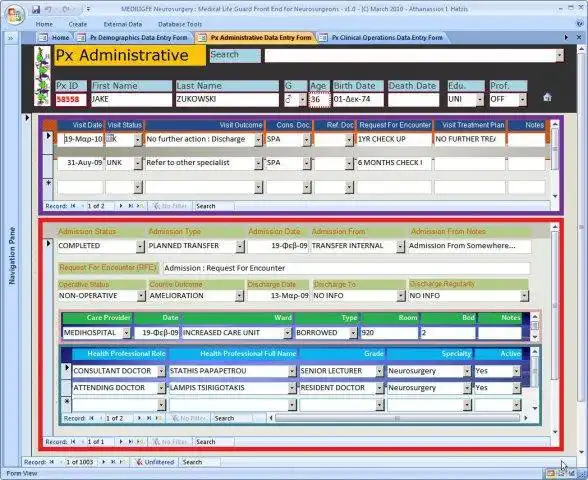The width and height of the screenshot is (588, 480).
Task: Click the First Name field JAKE
Action: pos(131,99)
